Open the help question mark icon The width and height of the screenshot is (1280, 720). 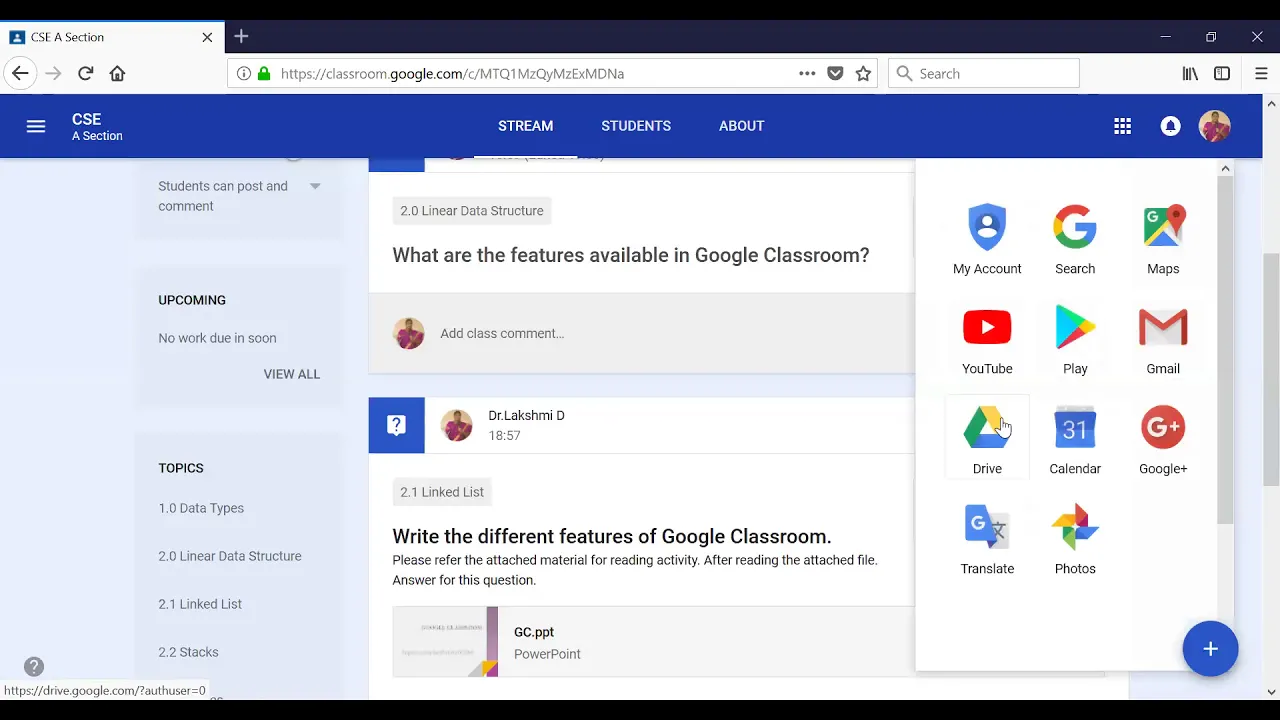coord(34,667)
